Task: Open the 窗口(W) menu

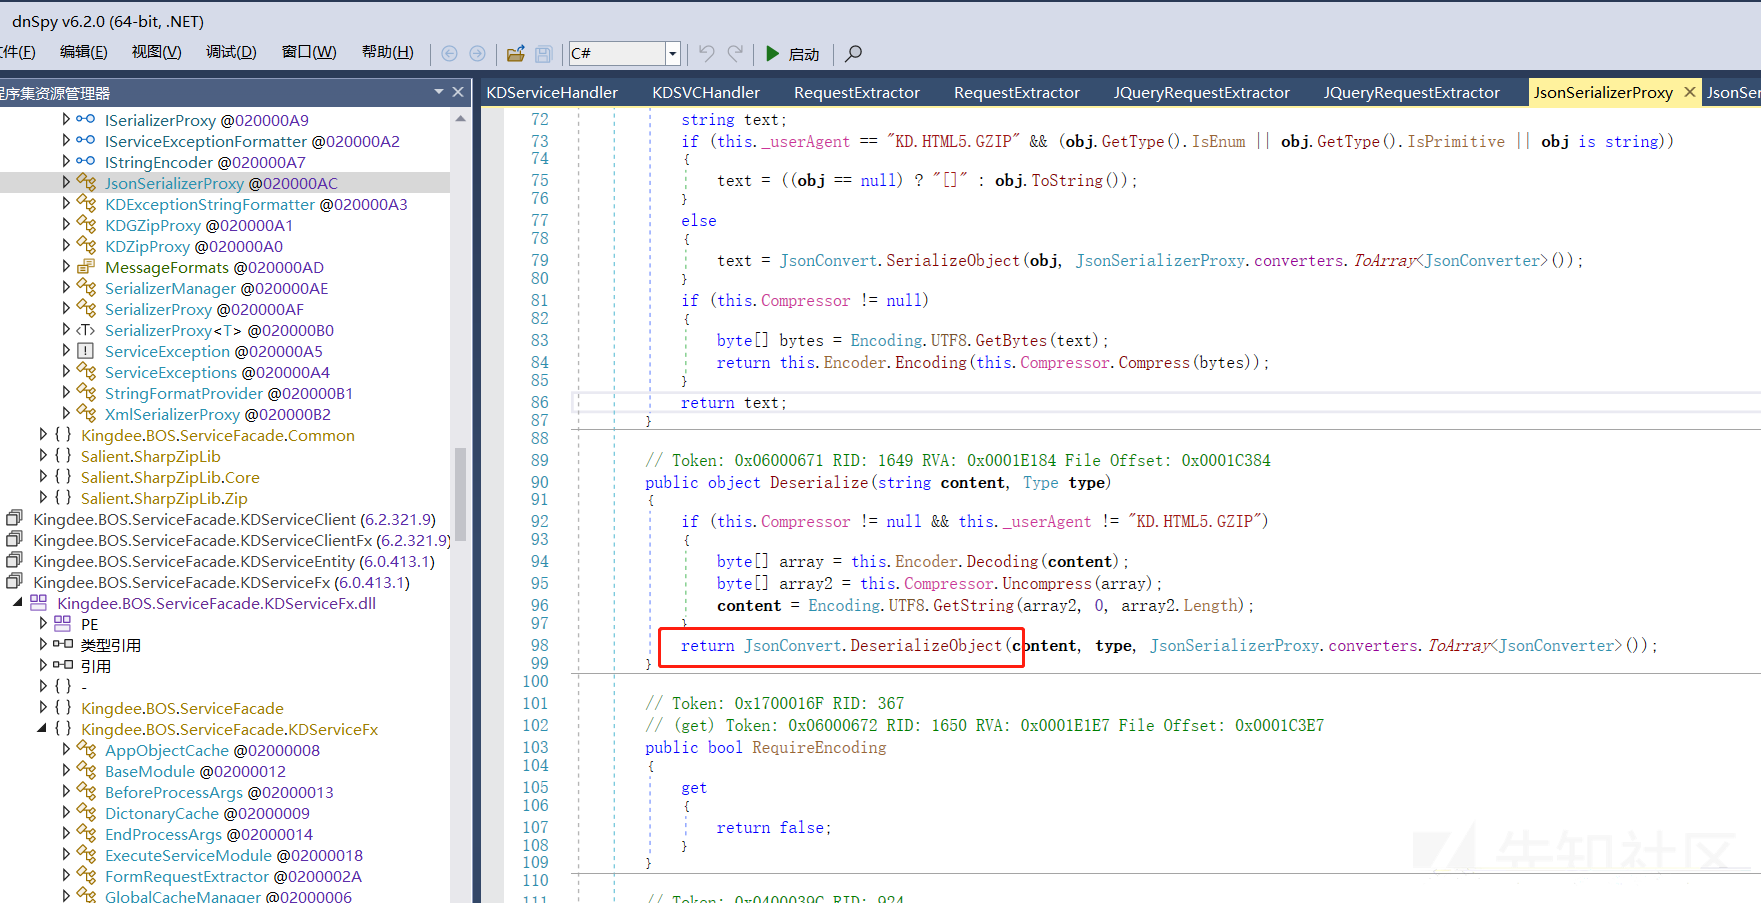Action: tap(309, 52)
